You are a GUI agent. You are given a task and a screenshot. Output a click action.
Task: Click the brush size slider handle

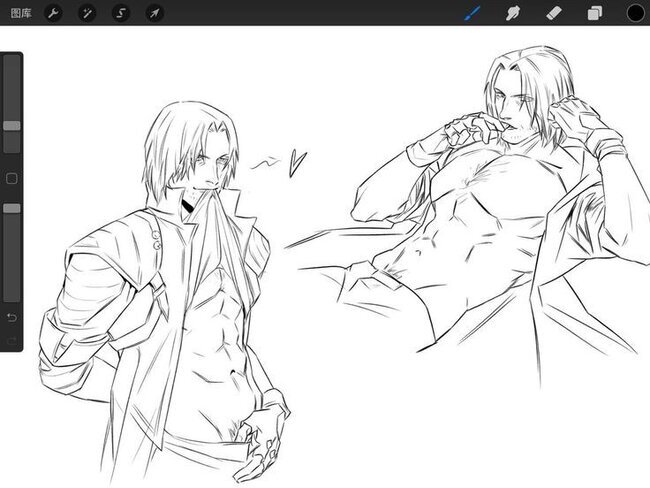point(12,126)
